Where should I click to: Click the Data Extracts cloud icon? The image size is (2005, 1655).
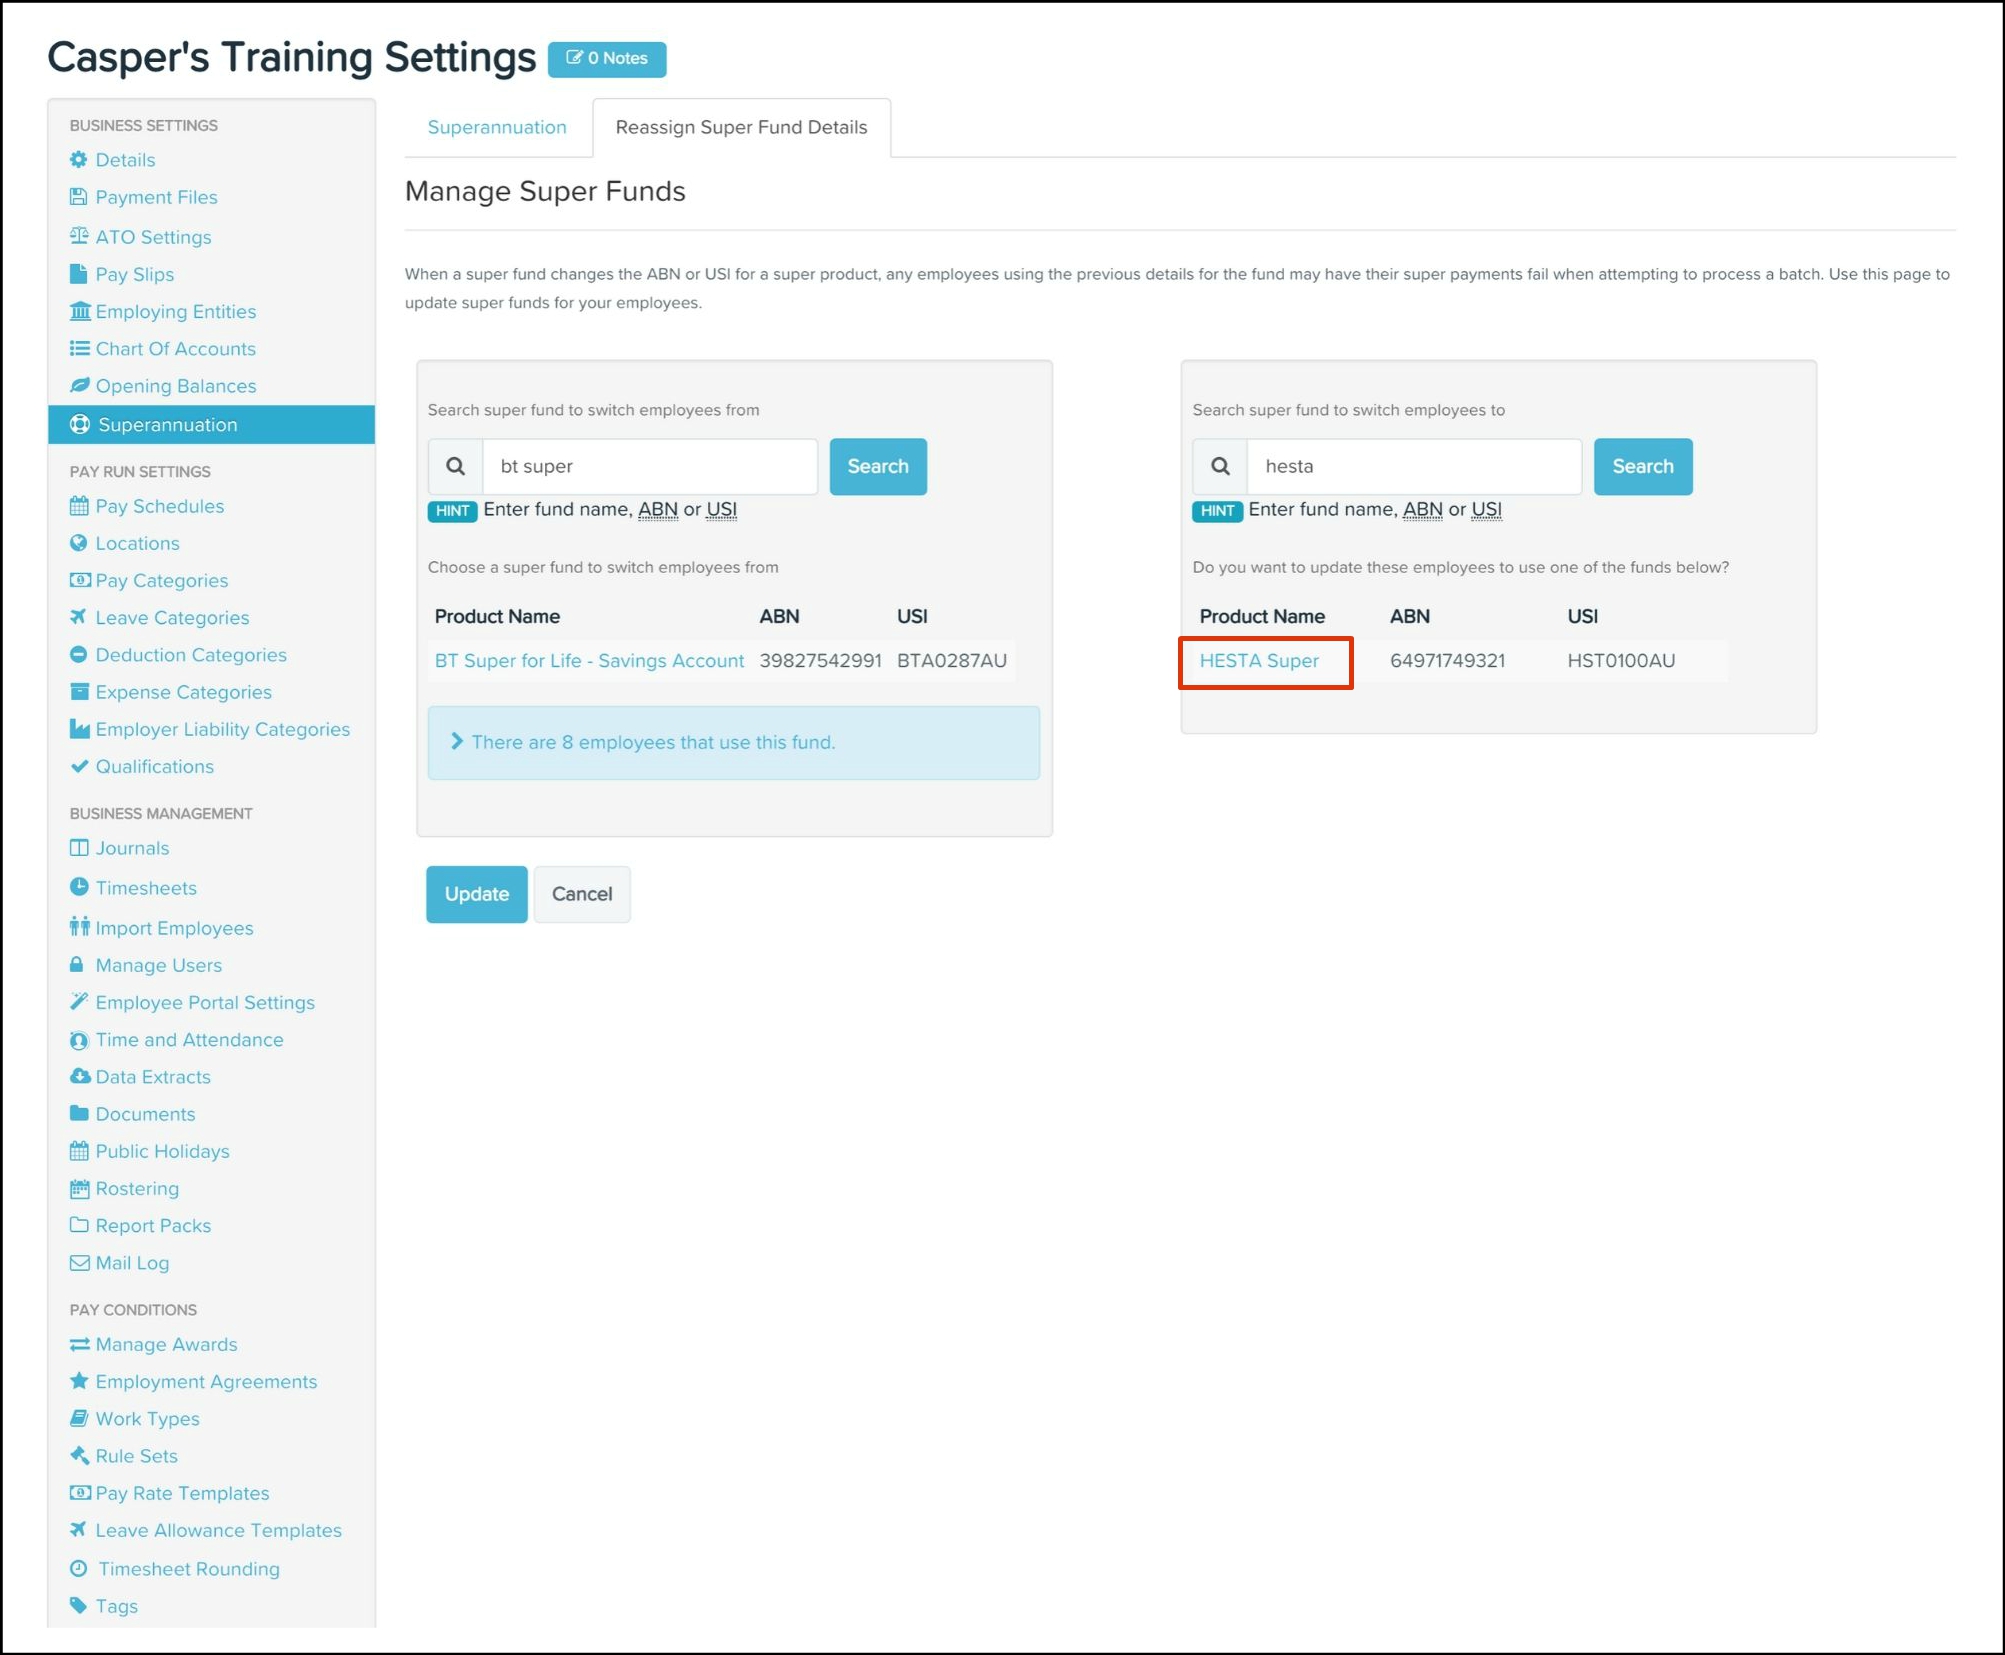click(x=79, y=1076)
